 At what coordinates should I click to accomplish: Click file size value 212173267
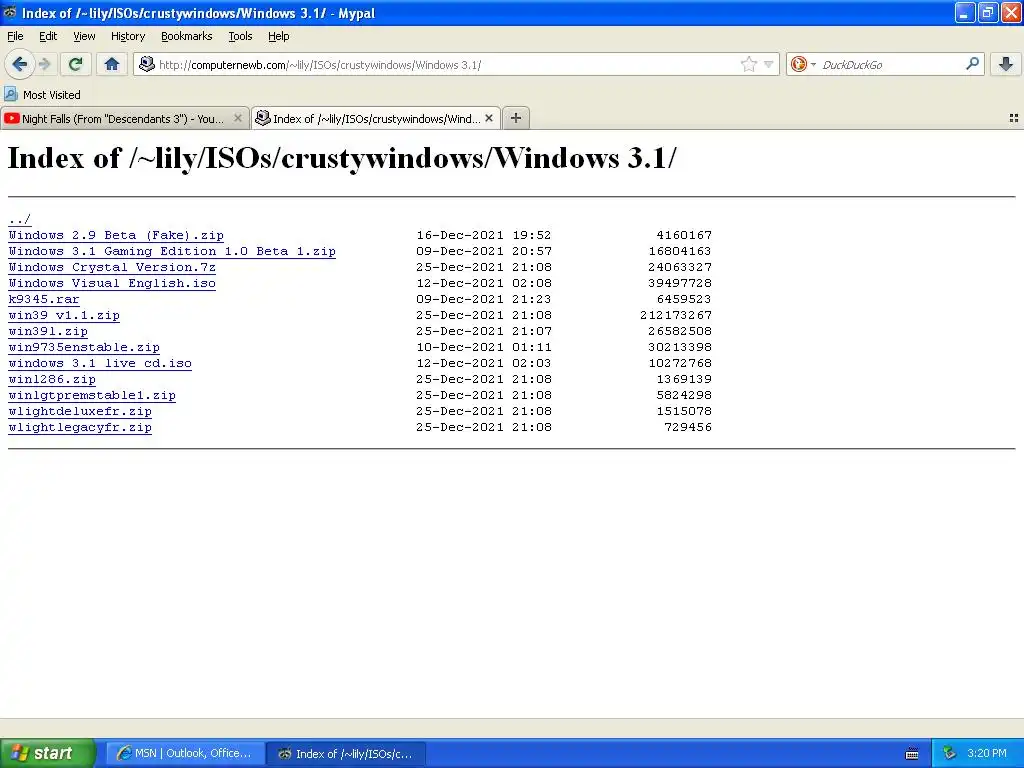click(x=676, y=315)
